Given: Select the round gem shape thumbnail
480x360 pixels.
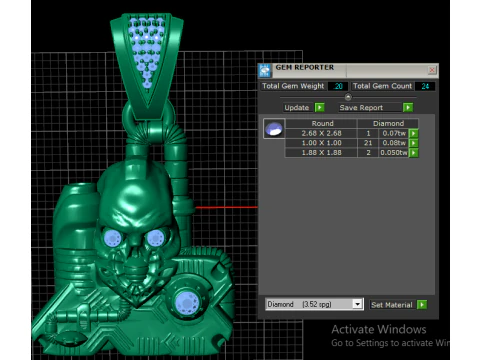Looking at the screenshot, I should pos(274,129).
